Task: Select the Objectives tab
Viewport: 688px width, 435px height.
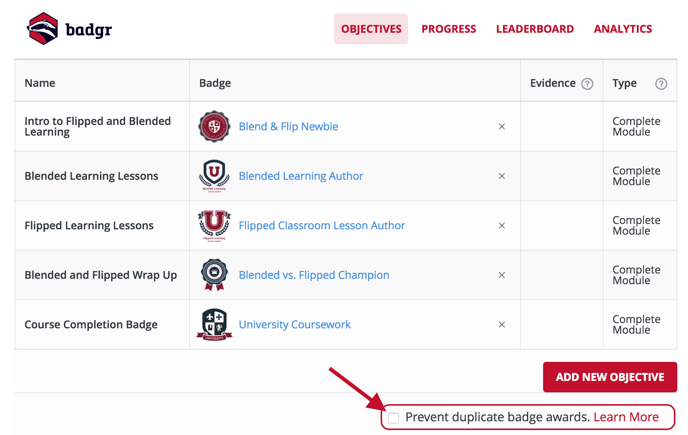Action: coord(371,29)
